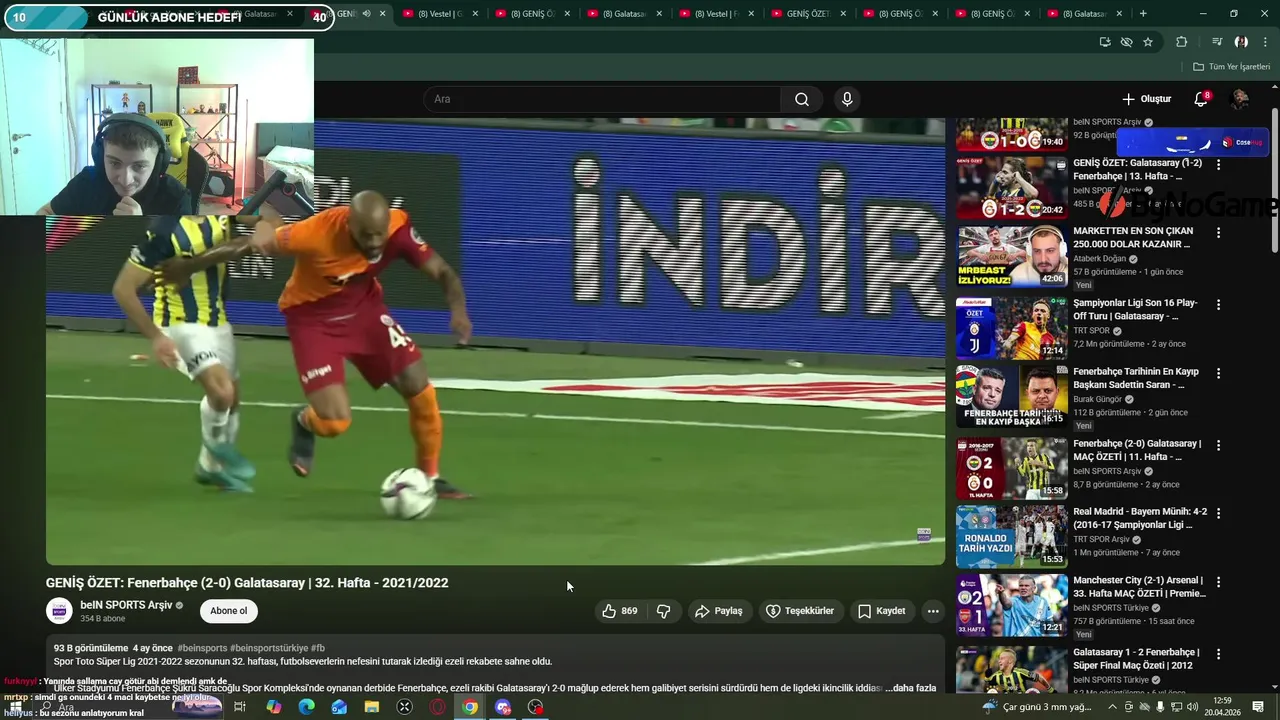The height and width of the screenshot is (720, 1280).
Task: Switch to the GENİŞ ÖZET tab without counter
Action: coord(806,14)
